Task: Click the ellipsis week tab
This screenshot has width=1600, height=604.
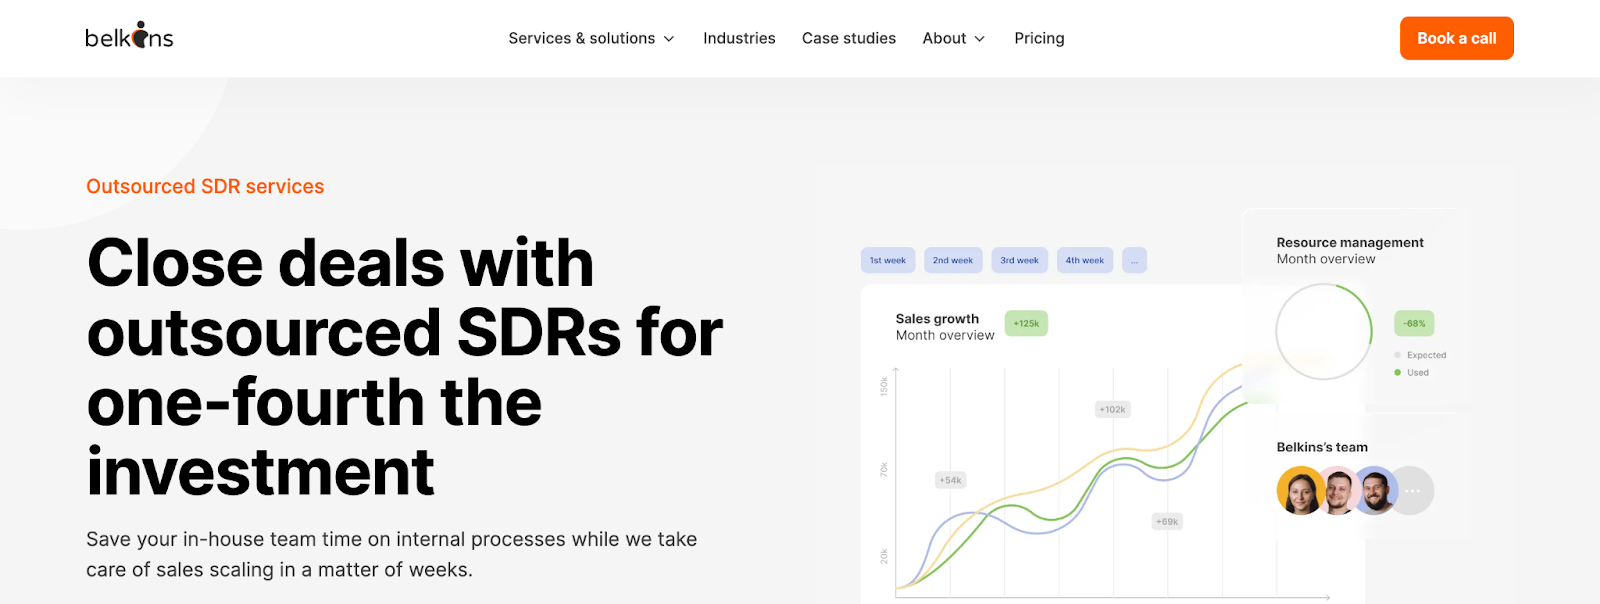Action: [x=1134, y=260]
